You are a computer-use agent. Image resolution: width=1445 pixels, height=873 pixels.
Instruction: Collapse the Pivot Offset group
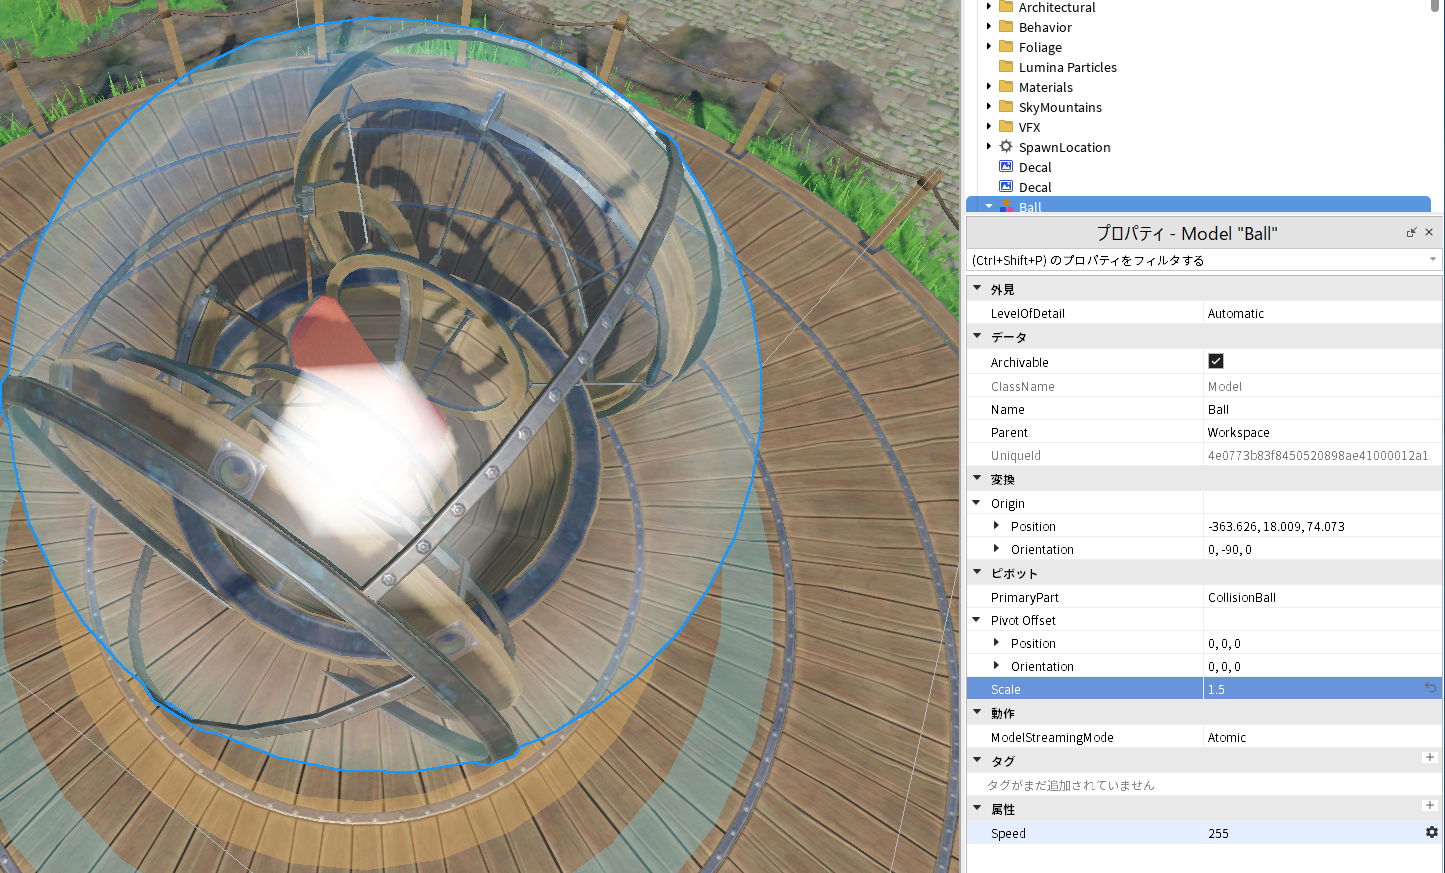point(977,620)
